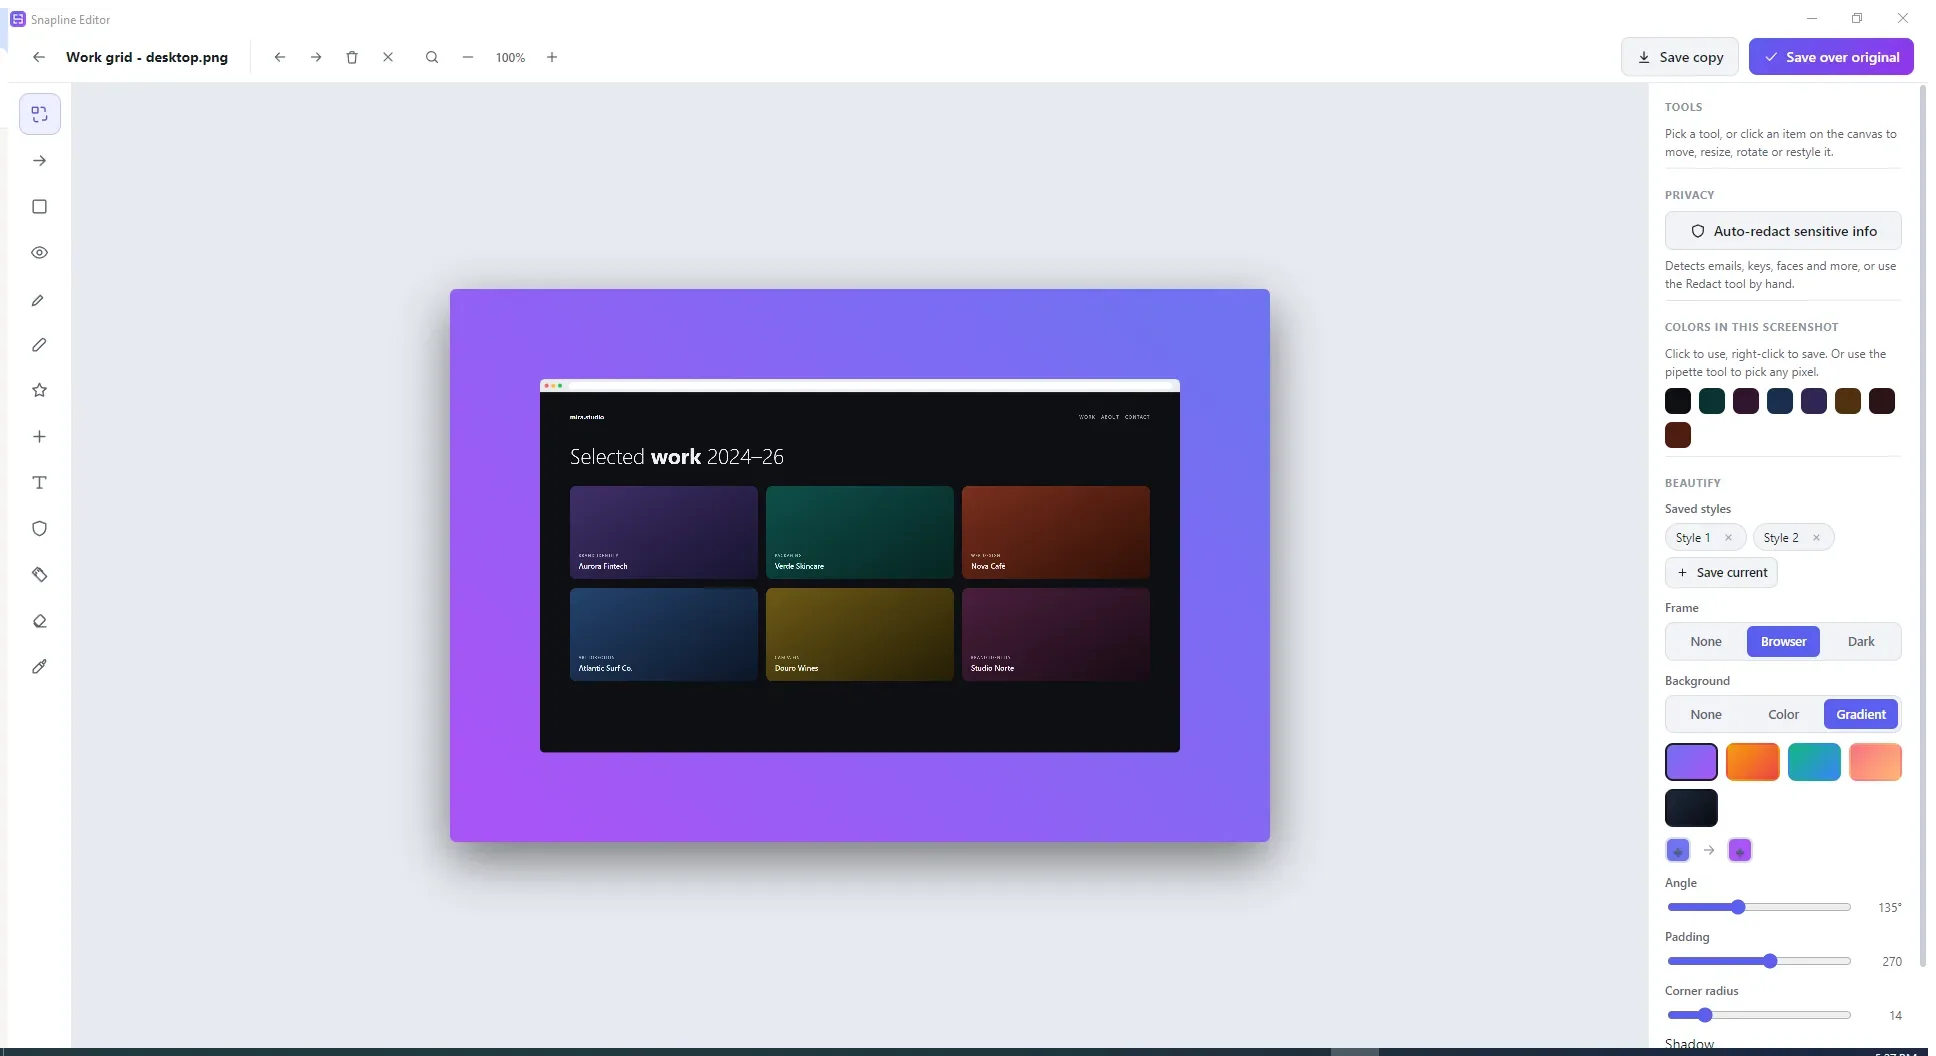
Task: Set Background to Gradient
Action: tap(1861, 715)
